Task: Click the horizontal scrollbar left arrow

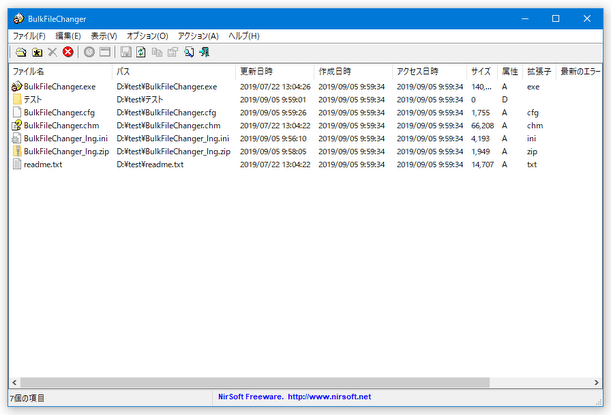Action: [x=14, y=382]
